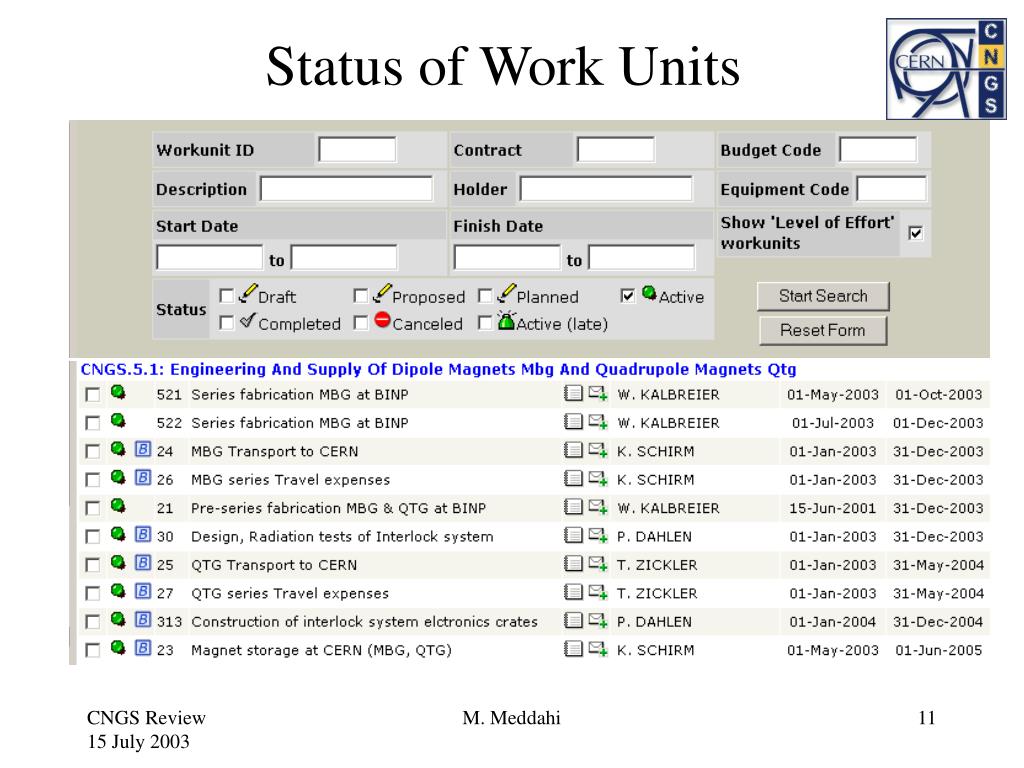The image size is (1024, 768).
Task: Click 'Construction of interlock system elctronics crates' text
Action: (364, 622)
